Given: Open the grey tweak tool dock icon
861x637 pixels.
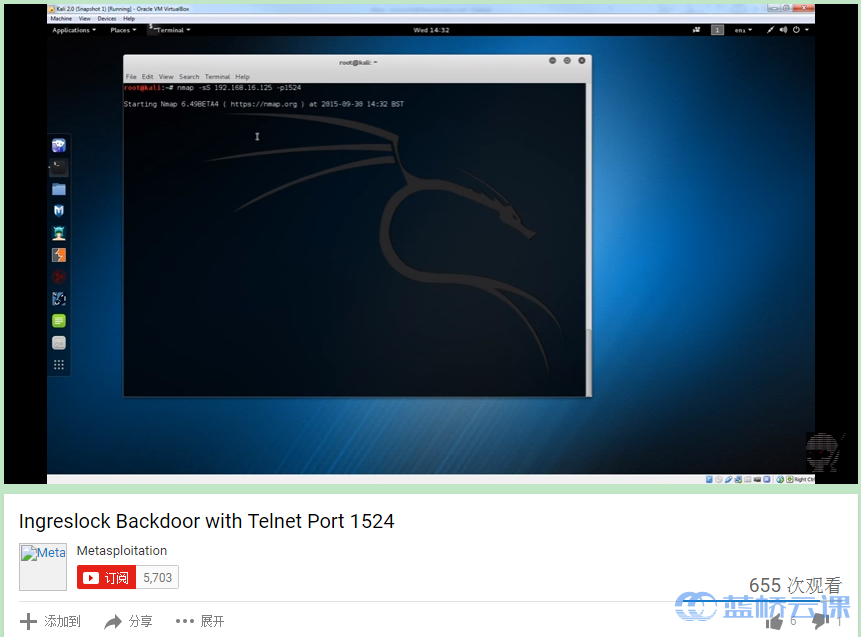Looking at the screenshot, I should pyautogui.click(x=59, y=343).
